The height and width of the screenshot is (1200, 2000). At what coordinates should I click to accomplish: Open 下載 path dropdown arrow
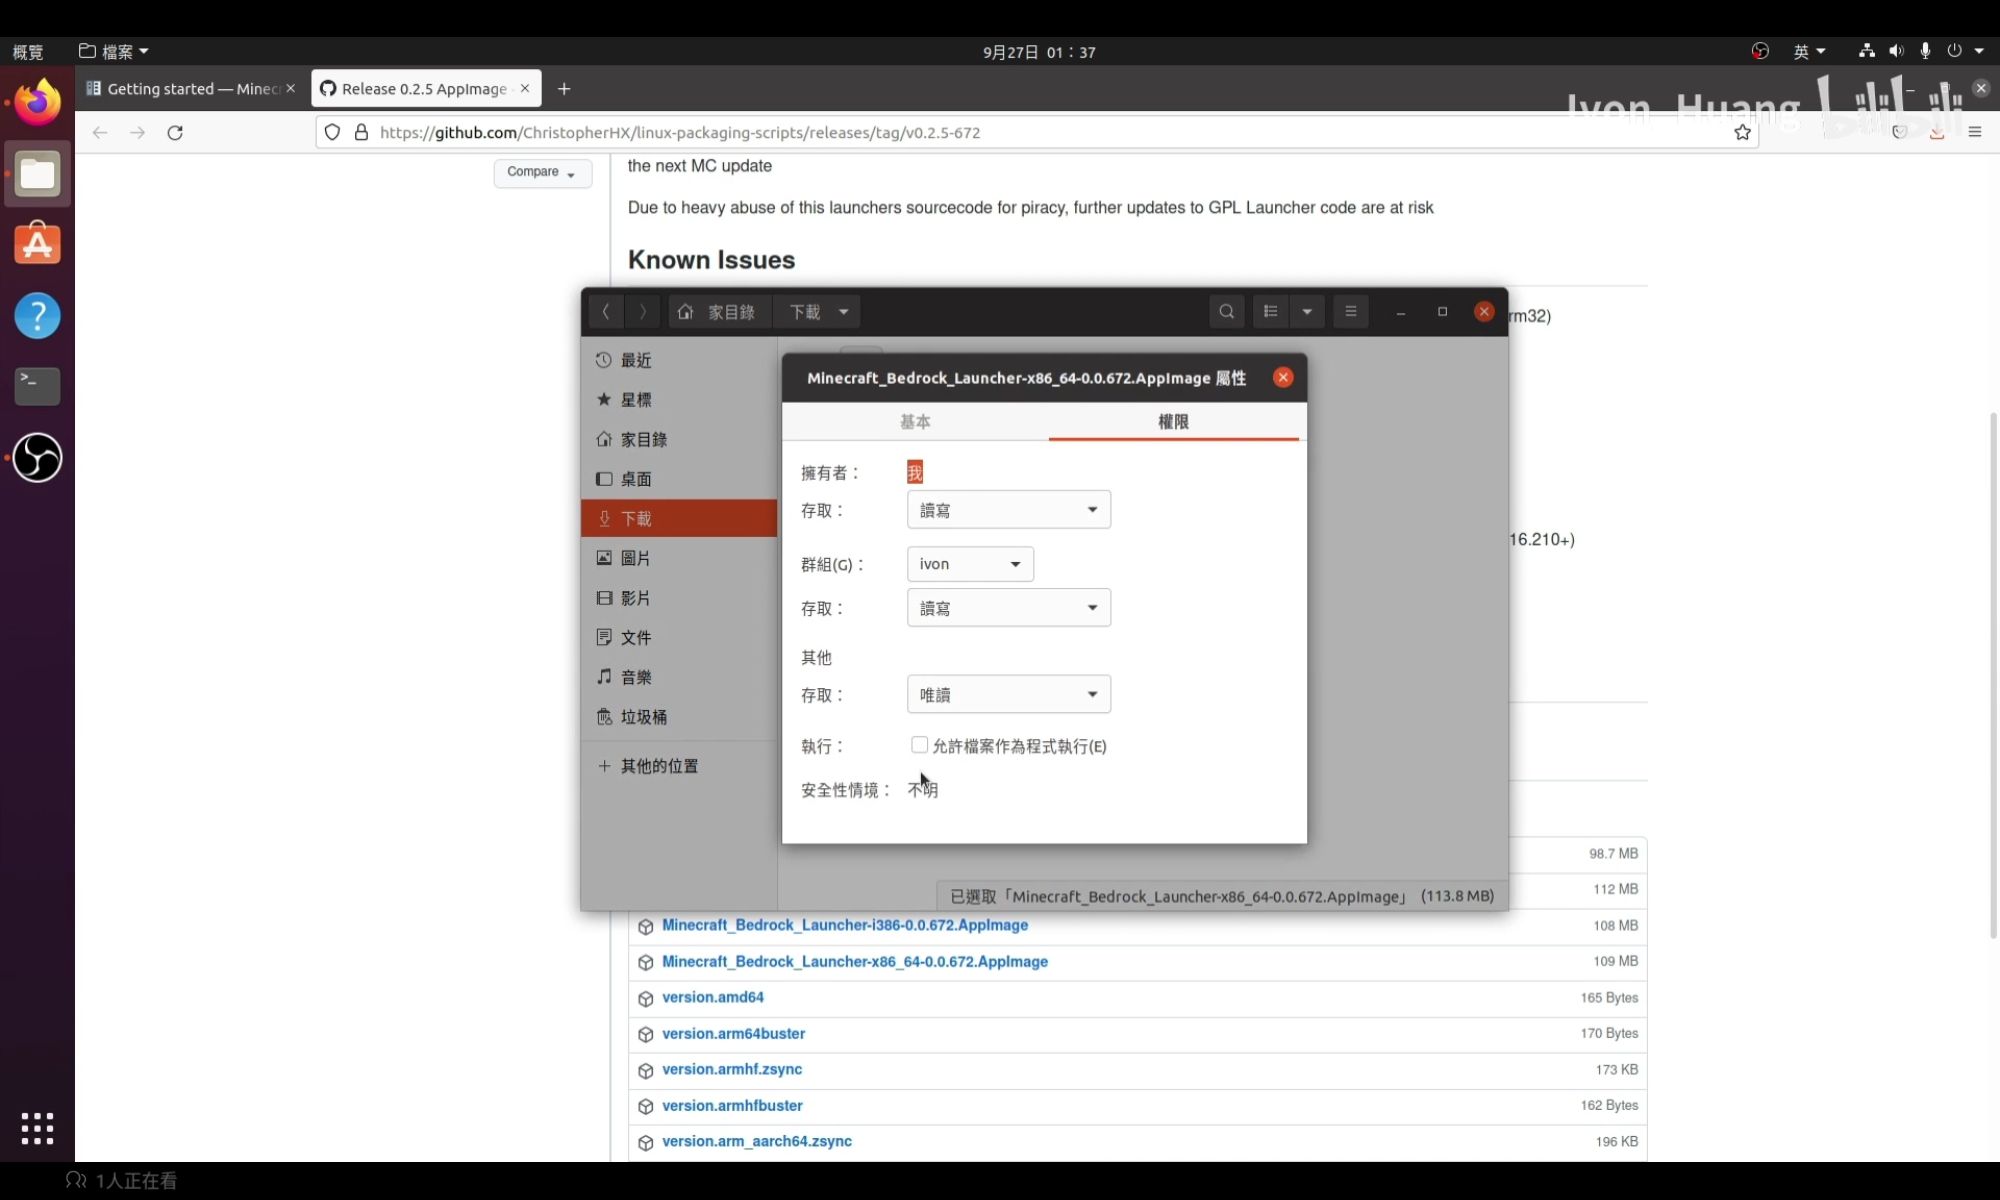tap(844, 312)
